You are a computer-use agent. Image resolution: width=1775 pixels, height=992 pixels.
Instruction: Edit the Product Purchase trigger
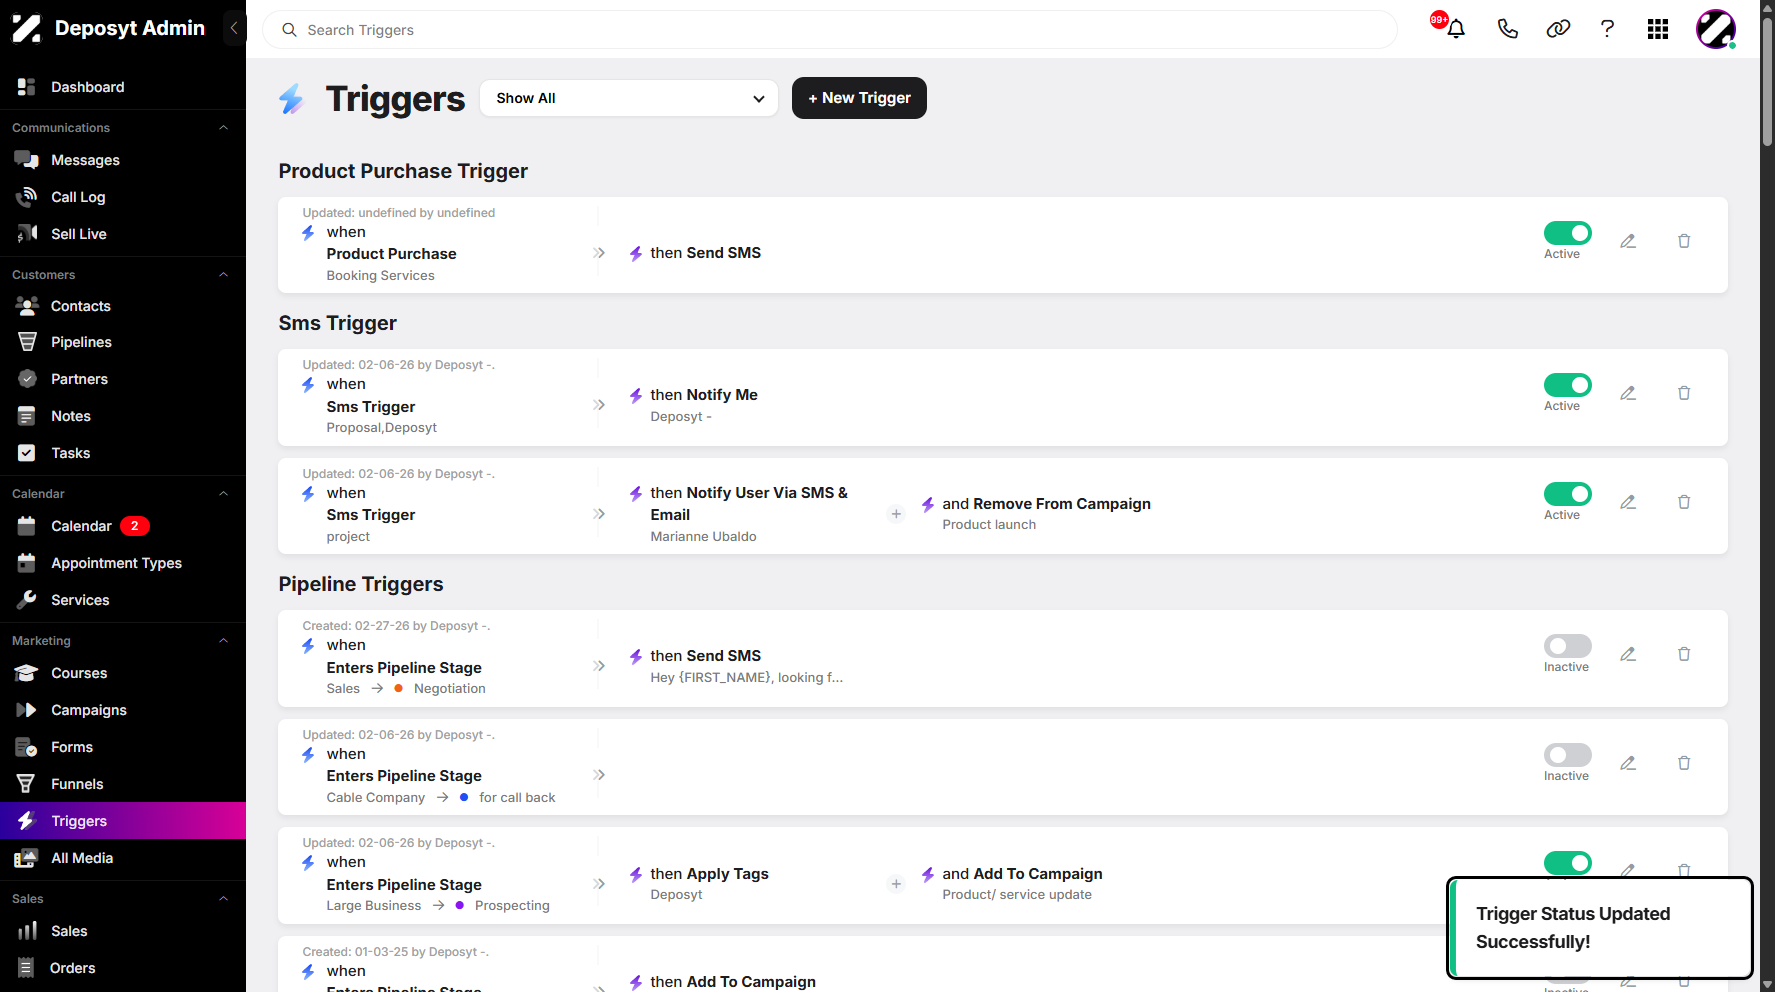pyautogui.click(x=1628, y=241)
